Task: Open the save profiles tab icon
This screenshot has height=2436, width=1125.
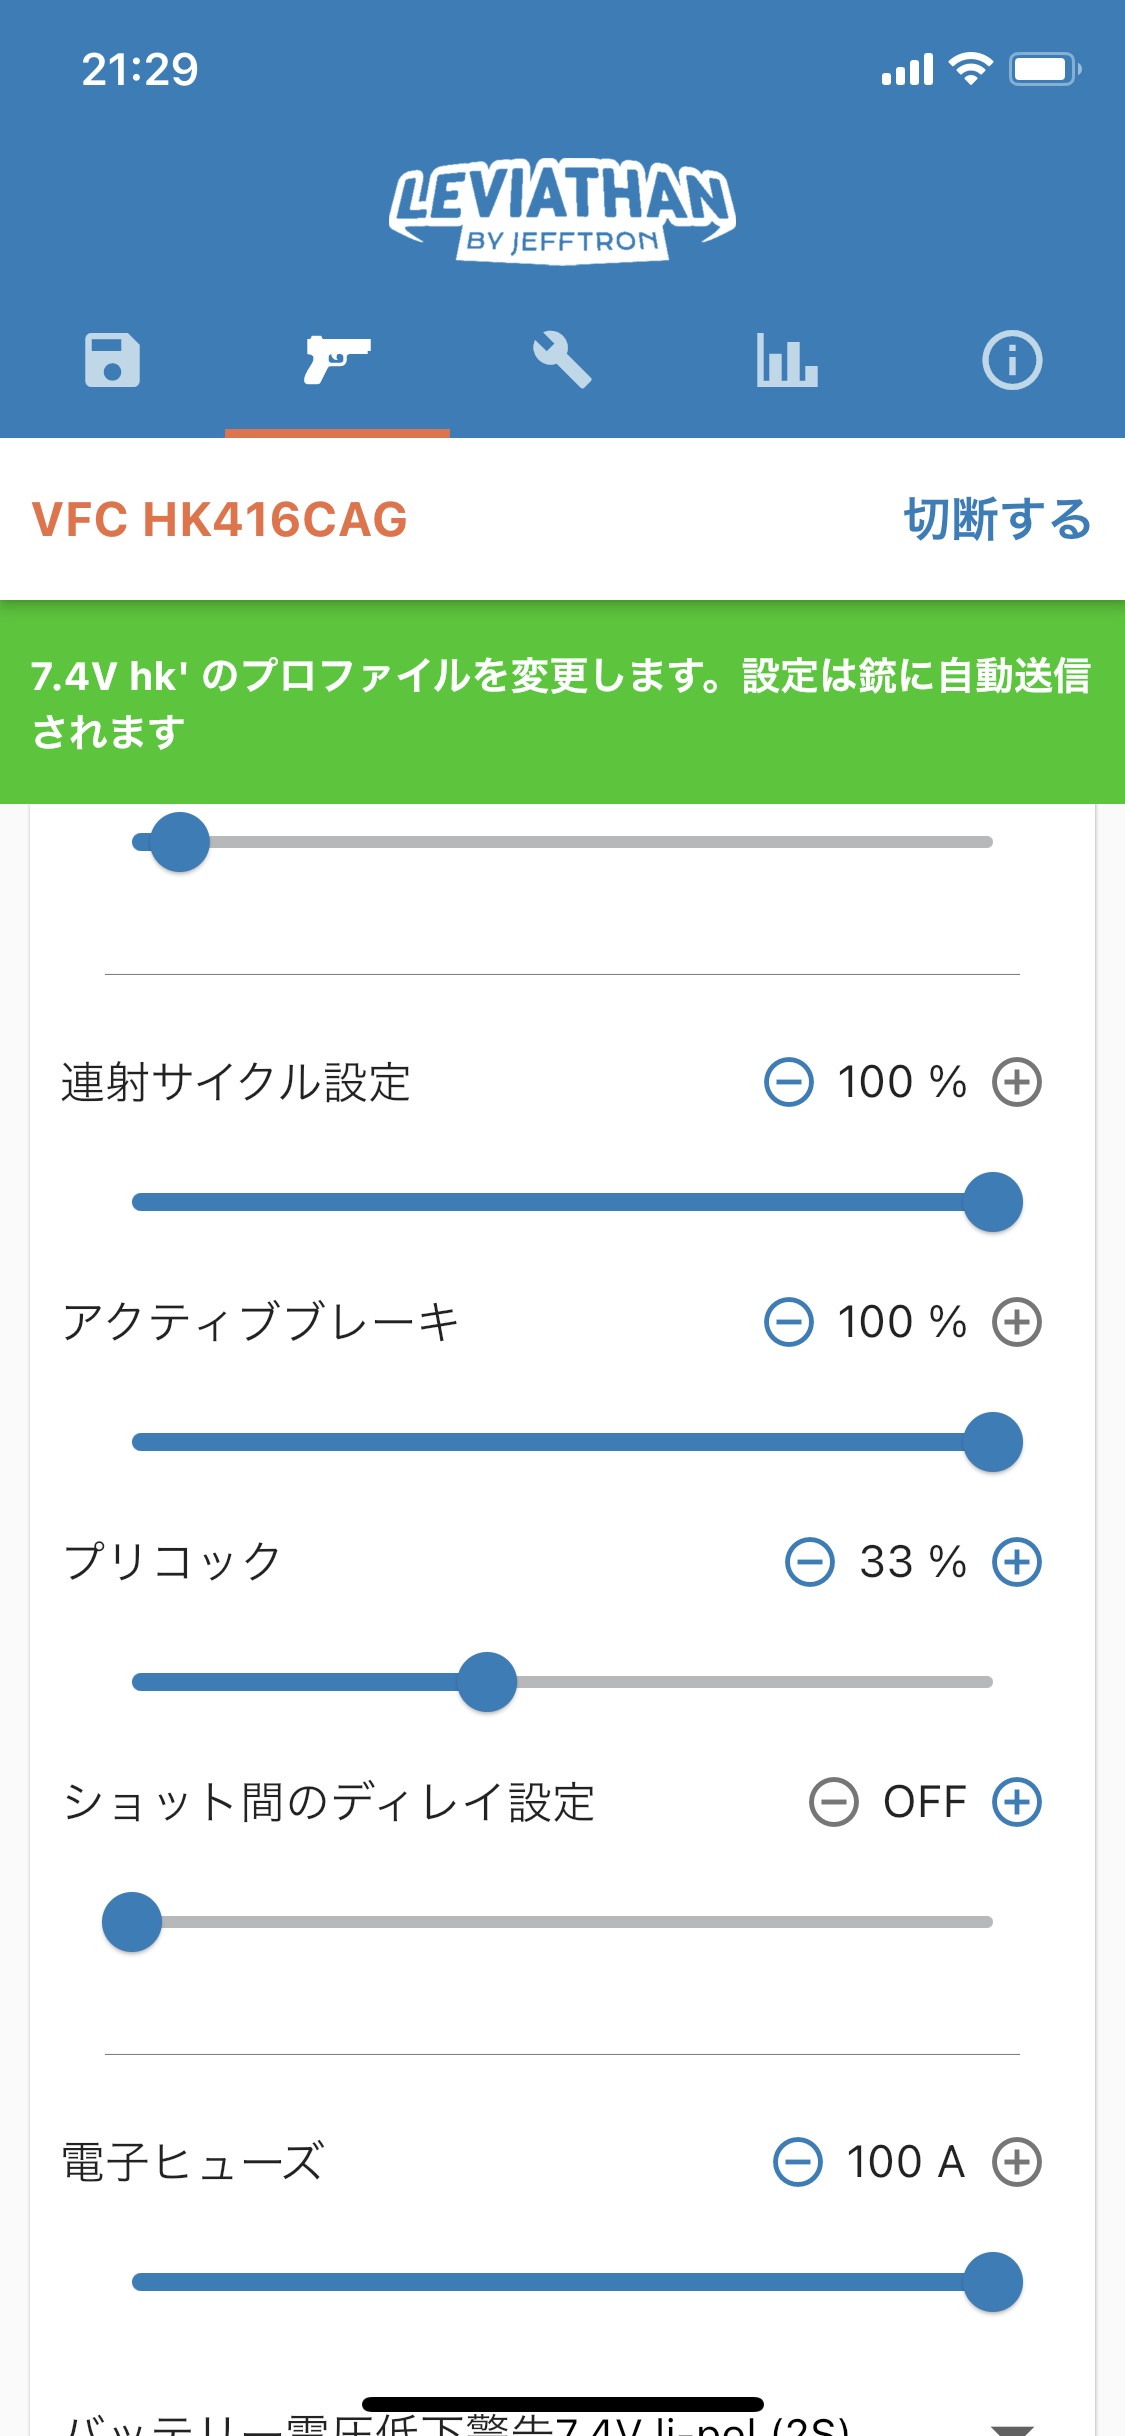Action: (112, 360)
